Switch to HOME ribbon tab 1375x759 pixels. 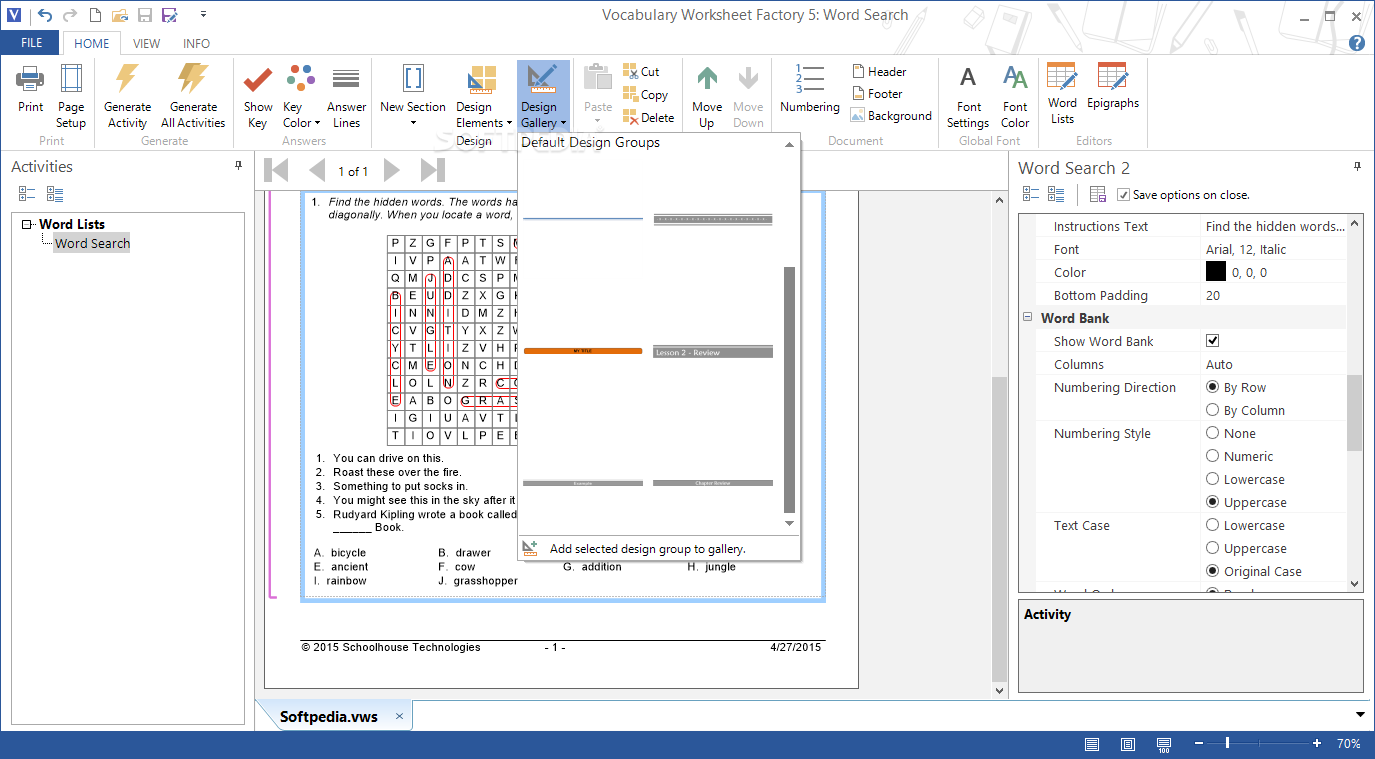click(x=92, y=43)
